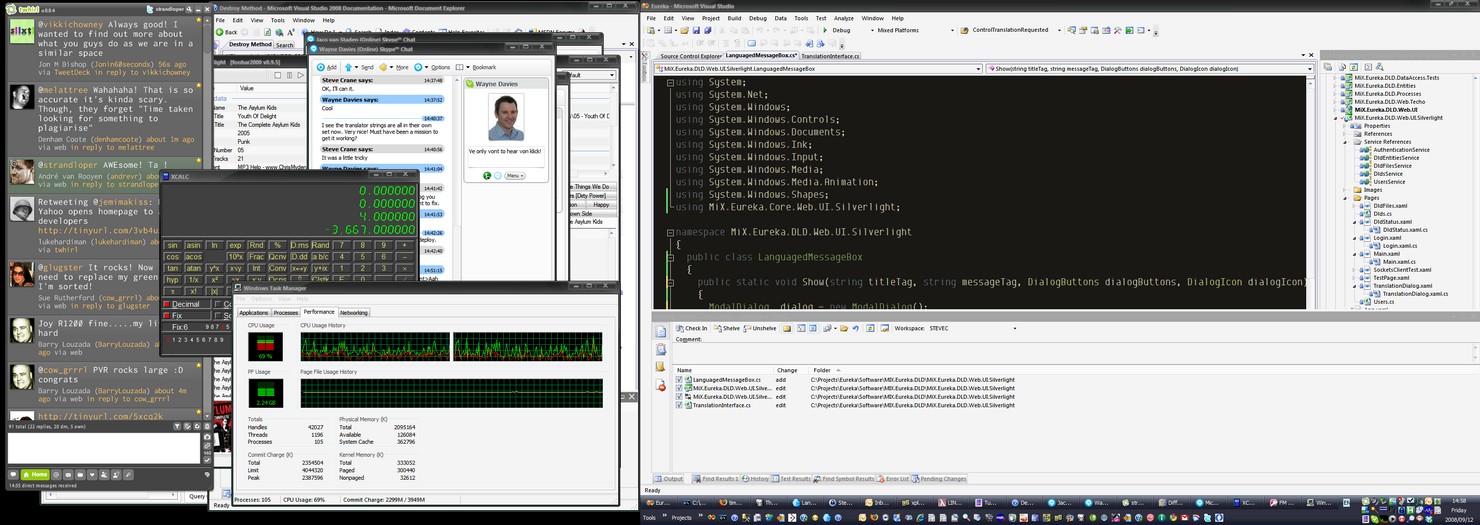Click the Save icon in Visual Studio toolbar
1480x525 pixels.
[698, 30]
